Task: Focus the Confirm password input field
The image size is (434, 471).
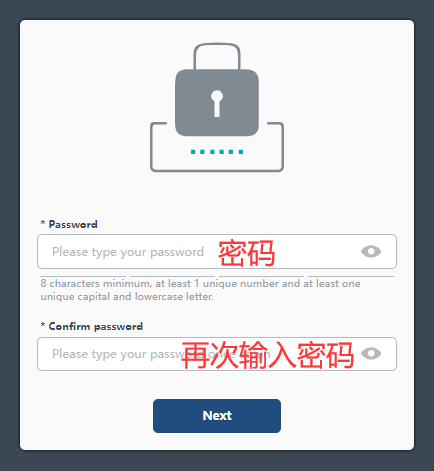Action: click(217, 354)
